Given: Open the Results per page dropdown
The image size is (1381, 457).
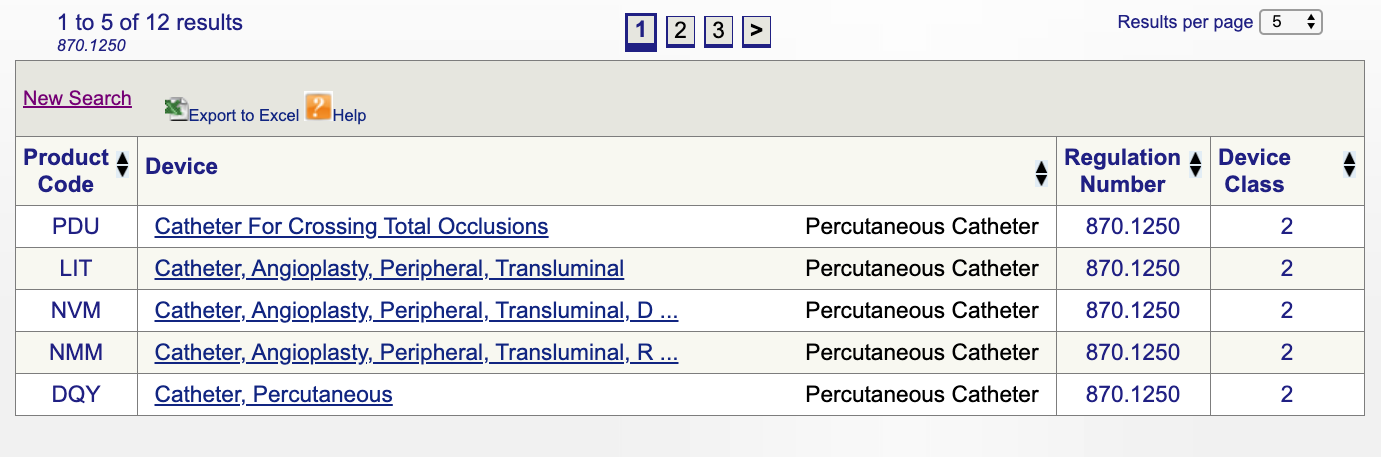Looking at the screenshot, I should pyautogui.click(x=1291, y=22).
